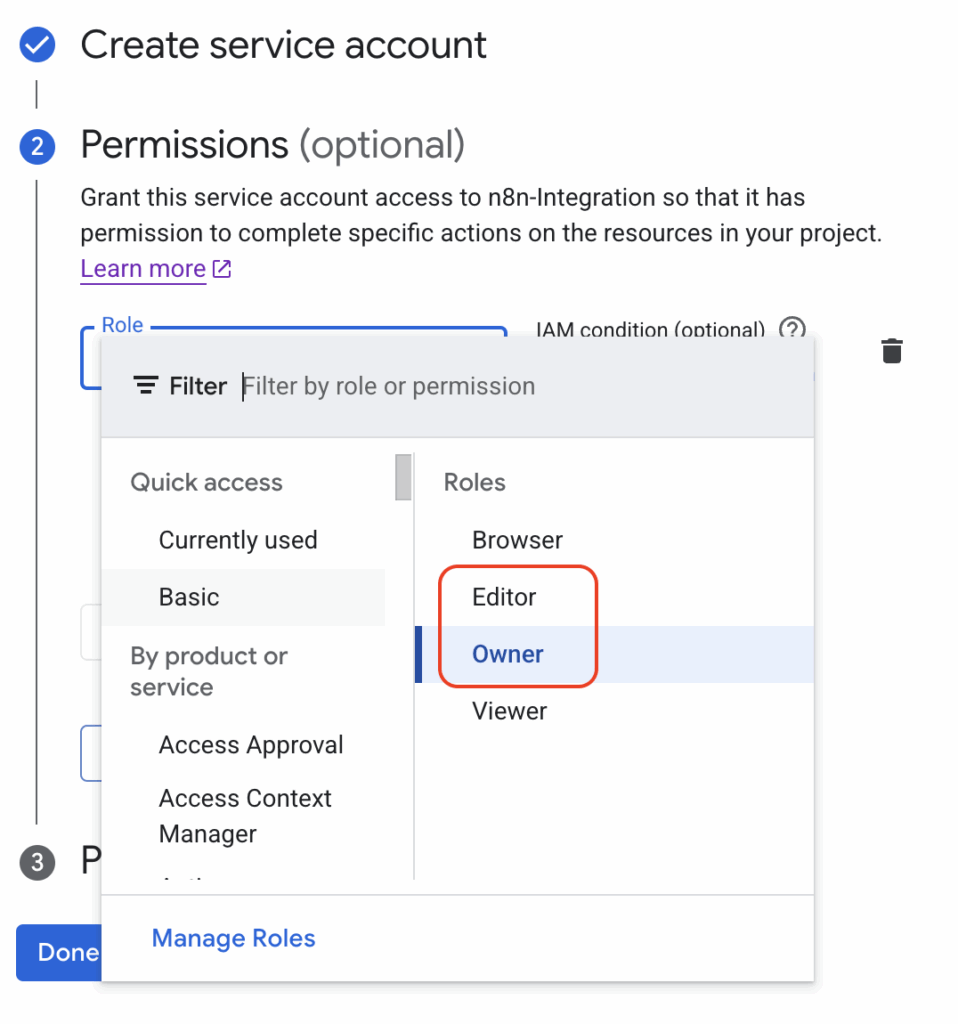Click the Filter icon in the role picker
The image size is (958, 1024).
coord(146,386)
